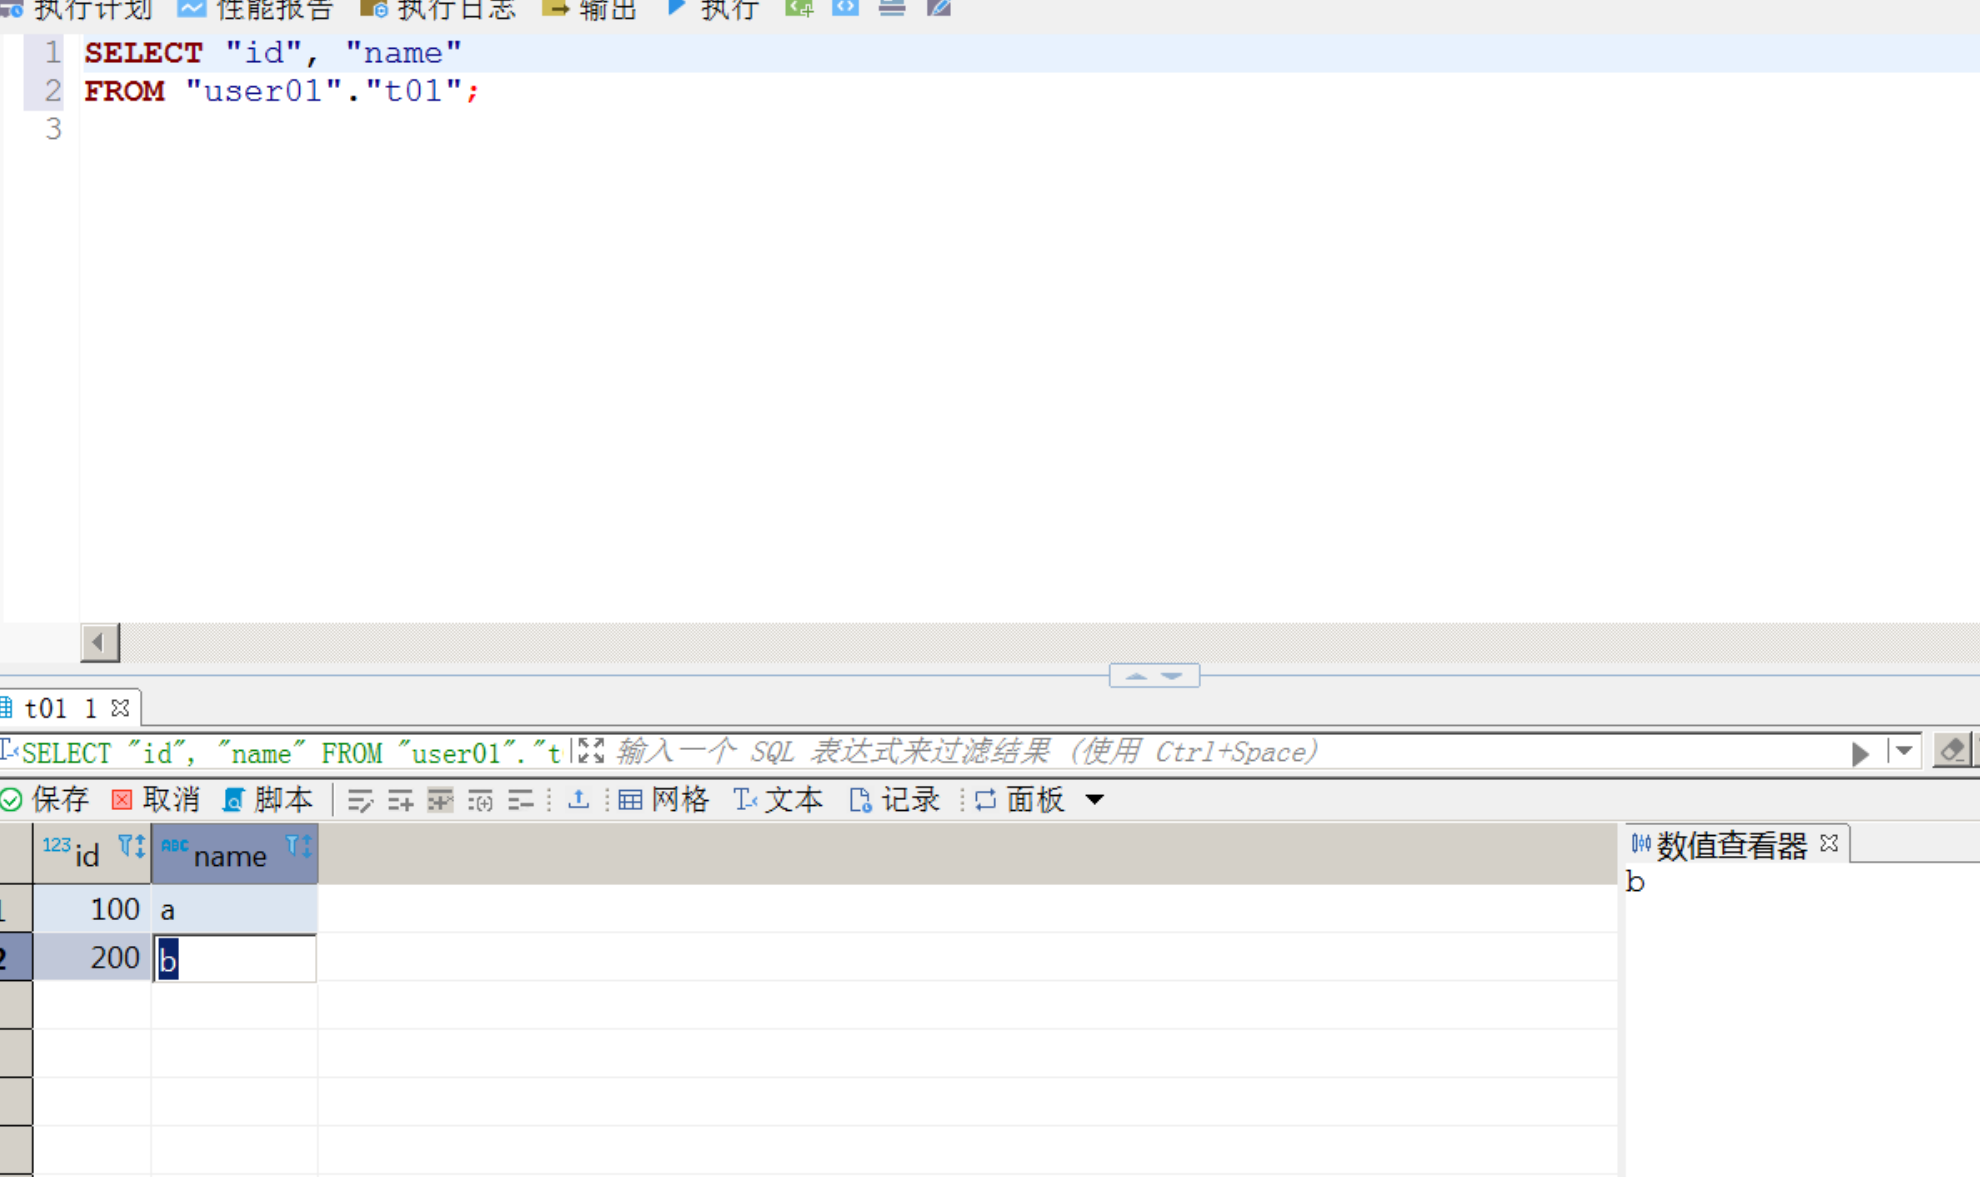Switch to 网格 grid view
Screen dimensions: 1980x1177
coord(664,800)
